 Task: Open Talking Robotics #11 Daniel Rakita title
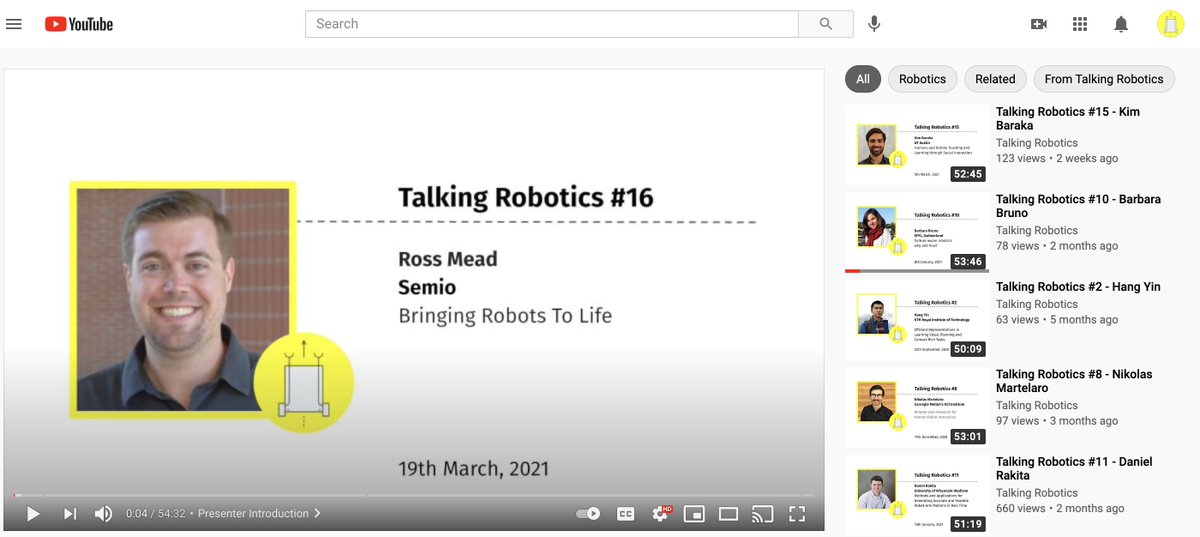(1074, 468)
